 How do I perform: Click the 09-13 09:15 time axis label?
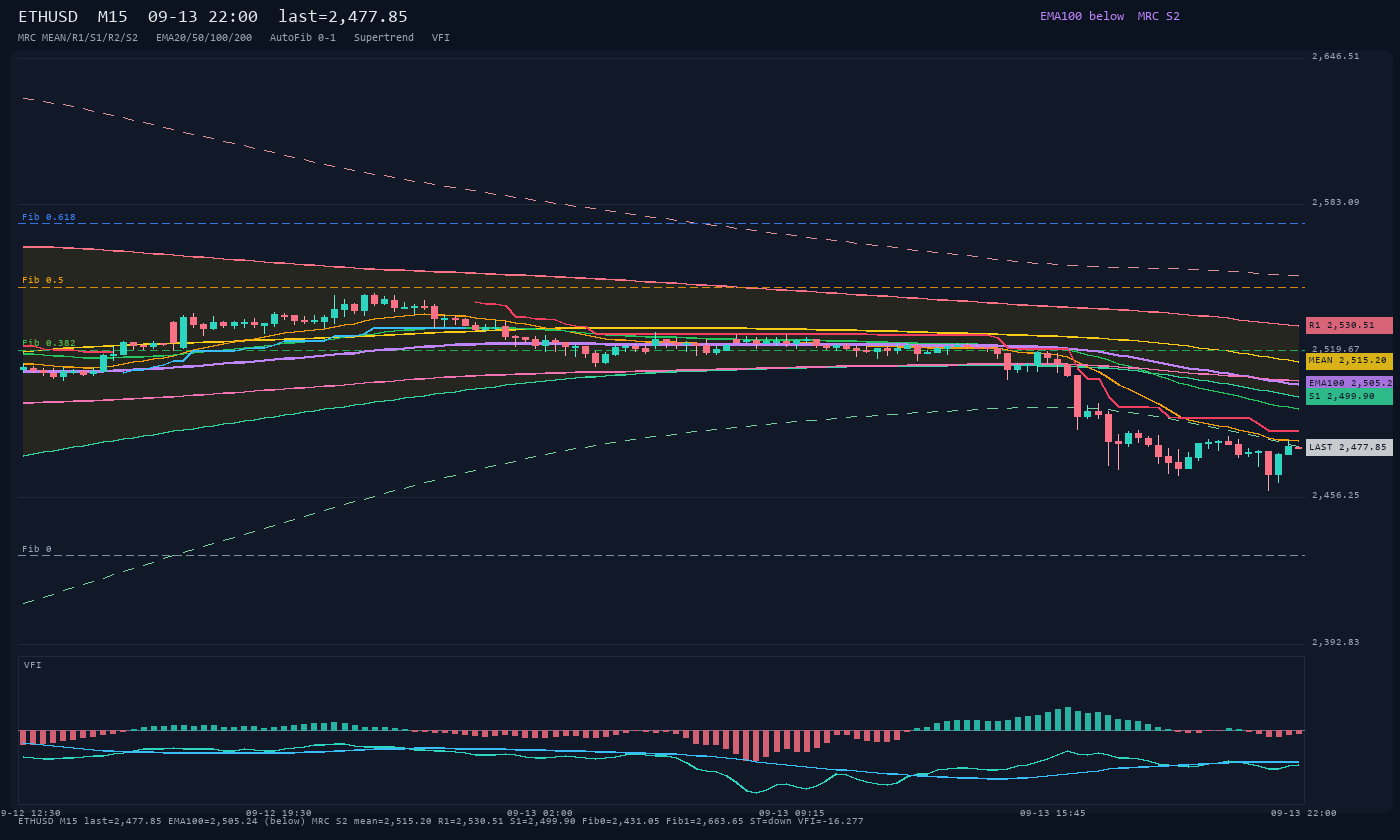tap(792, 813)
